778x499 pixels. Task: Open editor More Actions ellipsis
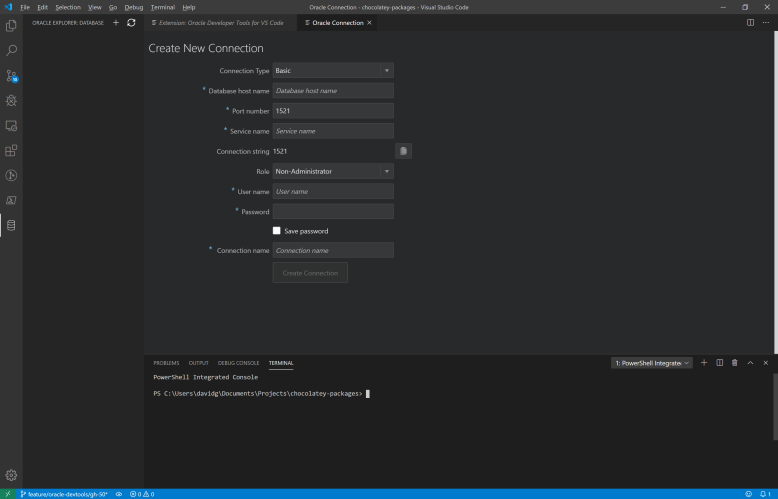click(766, 22)
